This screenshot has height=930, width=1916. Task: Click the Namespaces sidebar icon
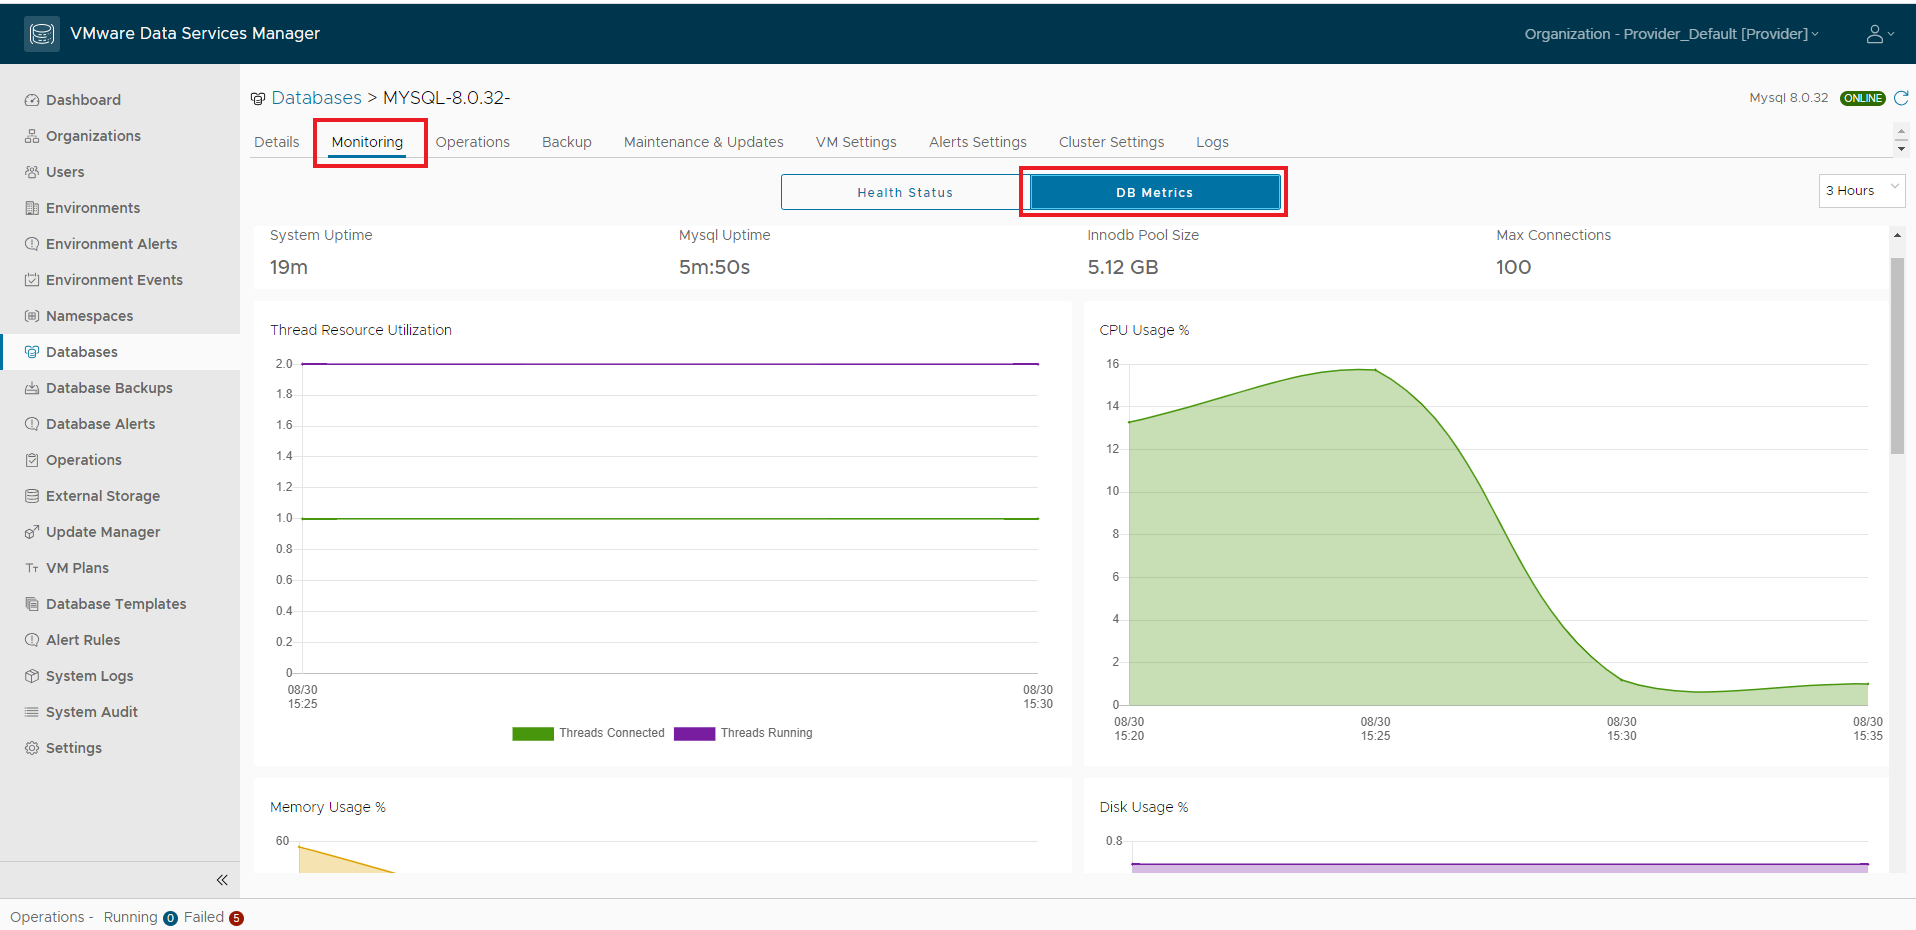32,316
